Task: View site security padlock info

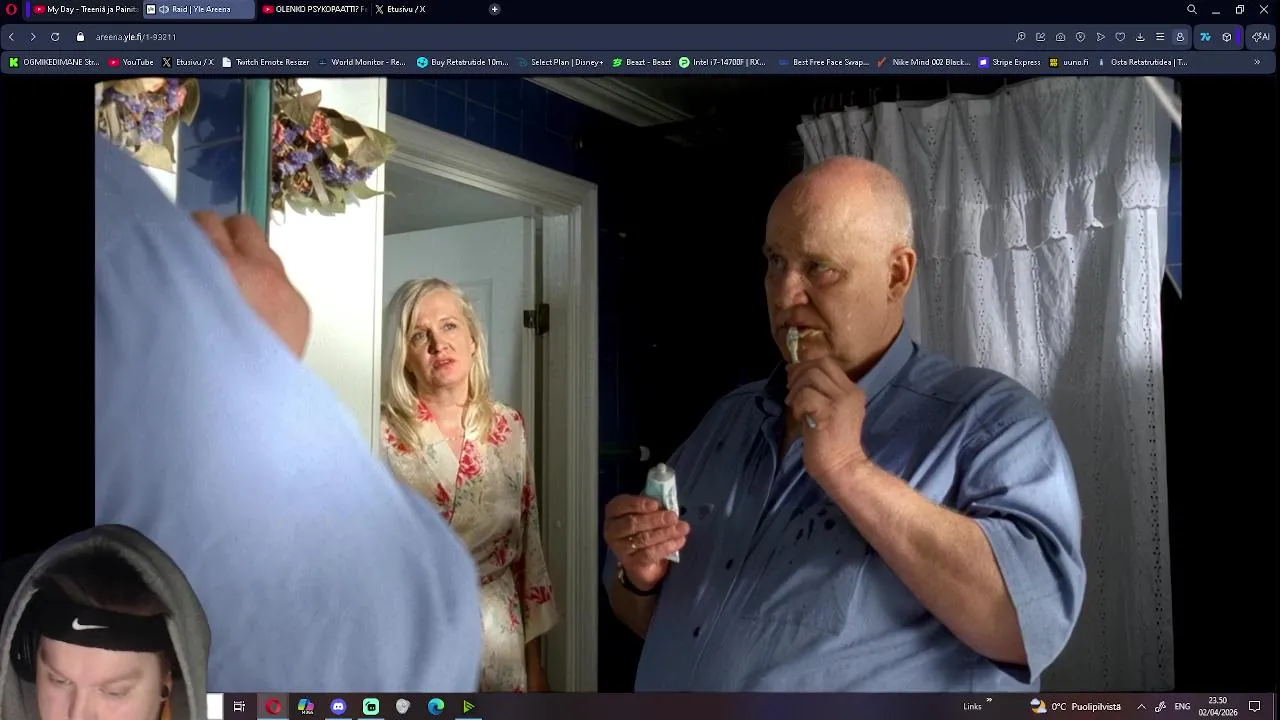Action: point(81,37)
